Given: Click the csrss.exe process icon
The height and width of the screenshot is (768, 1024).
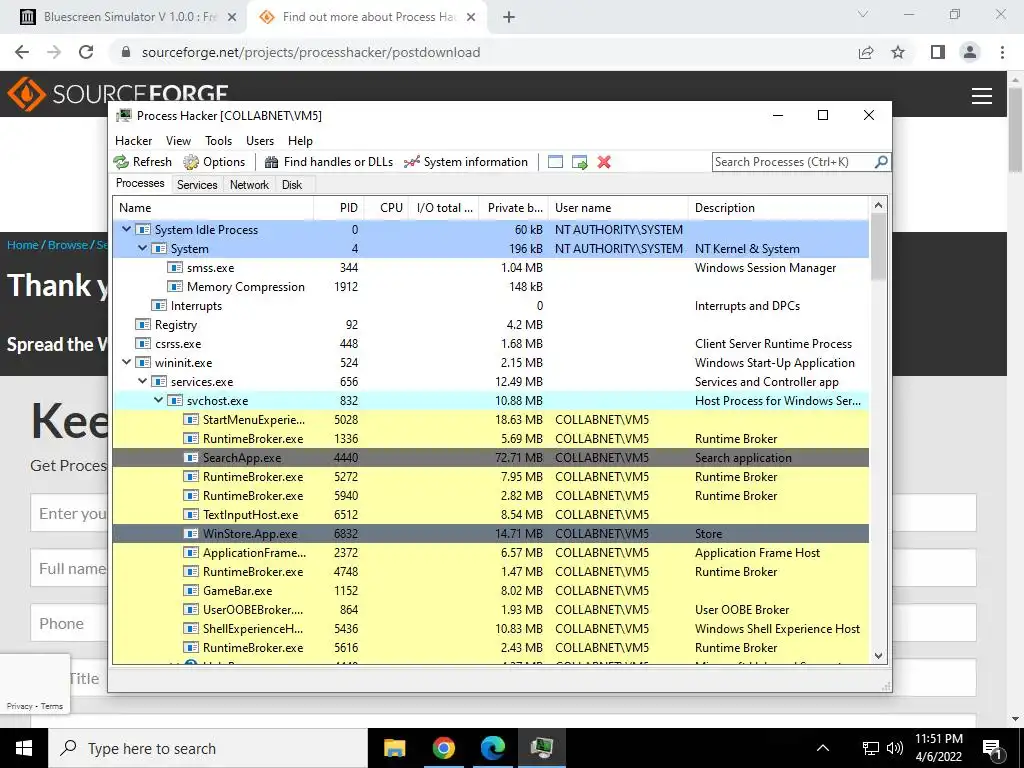Looking at the screenshot, I should (142, 344).
